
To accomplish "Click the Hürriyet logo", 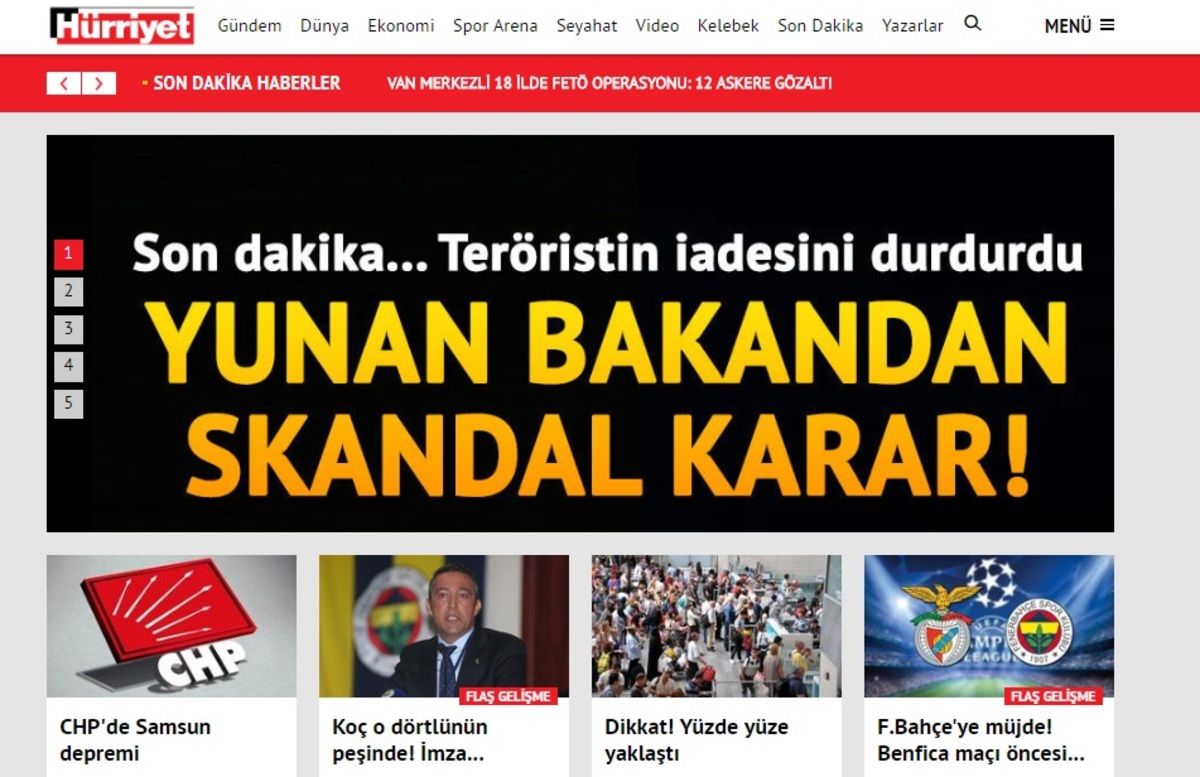I will click(122, 26).
